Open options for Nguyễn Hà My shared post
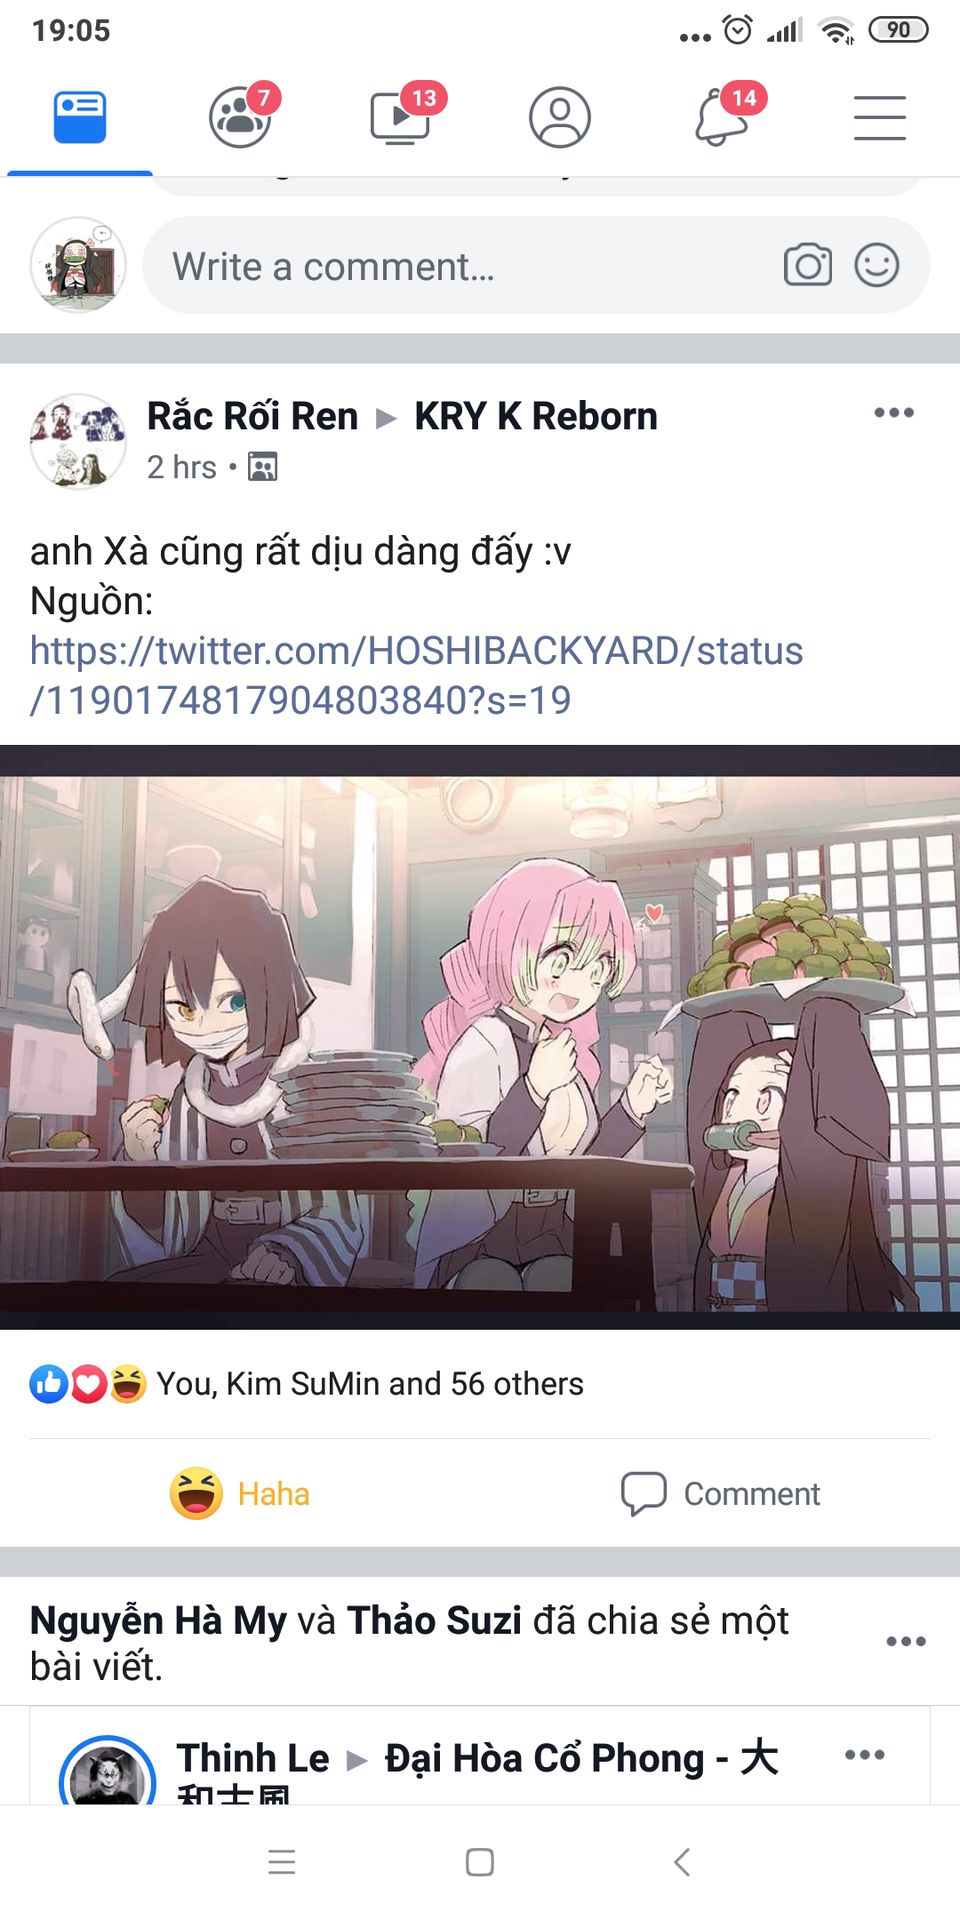The width and height of the screenshot is (960, 1920). point(906,1641)
